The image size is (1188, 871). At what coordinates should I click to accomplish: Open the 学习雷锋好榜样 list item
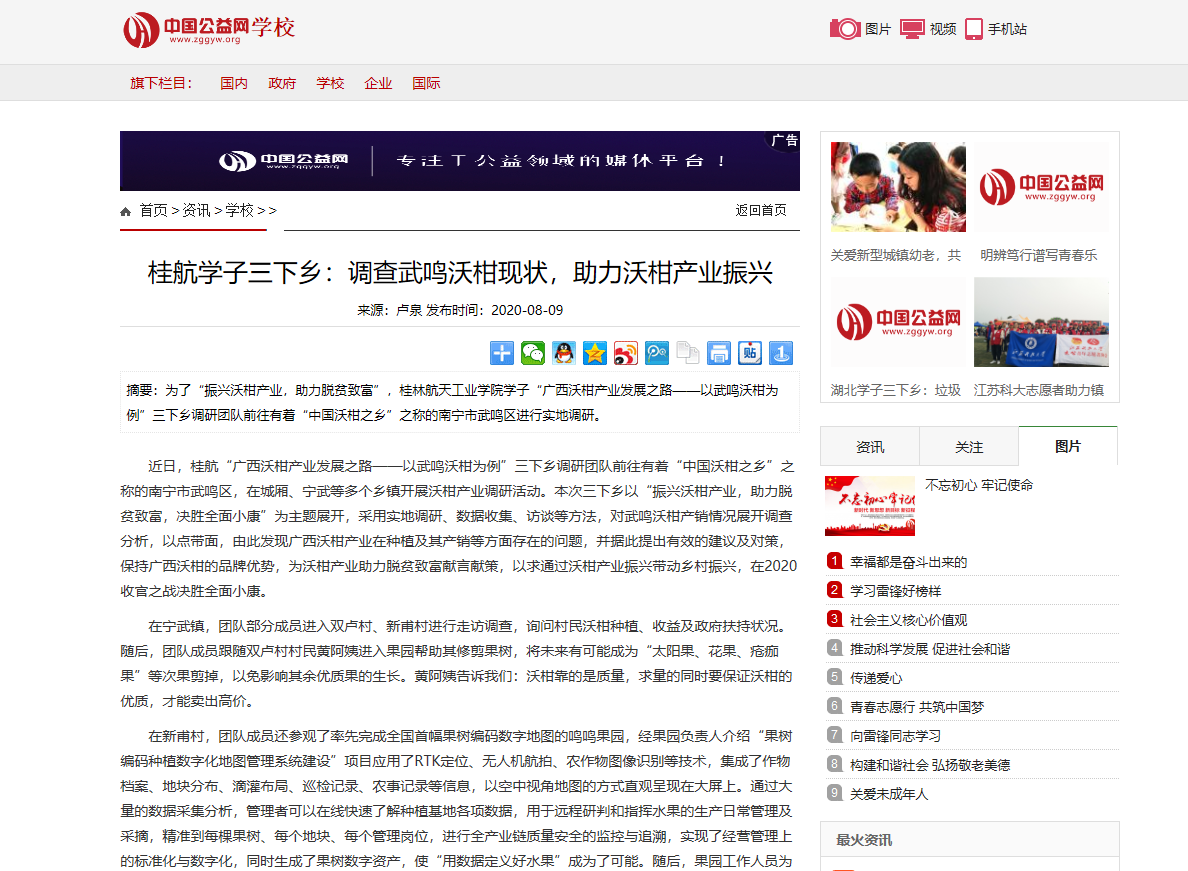[895, 591]
